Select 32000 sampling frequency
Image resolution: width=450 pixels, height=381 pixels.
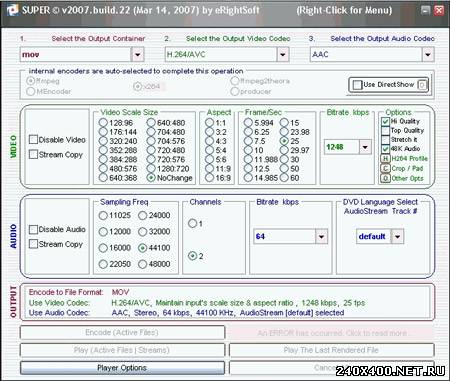point(142,232)
